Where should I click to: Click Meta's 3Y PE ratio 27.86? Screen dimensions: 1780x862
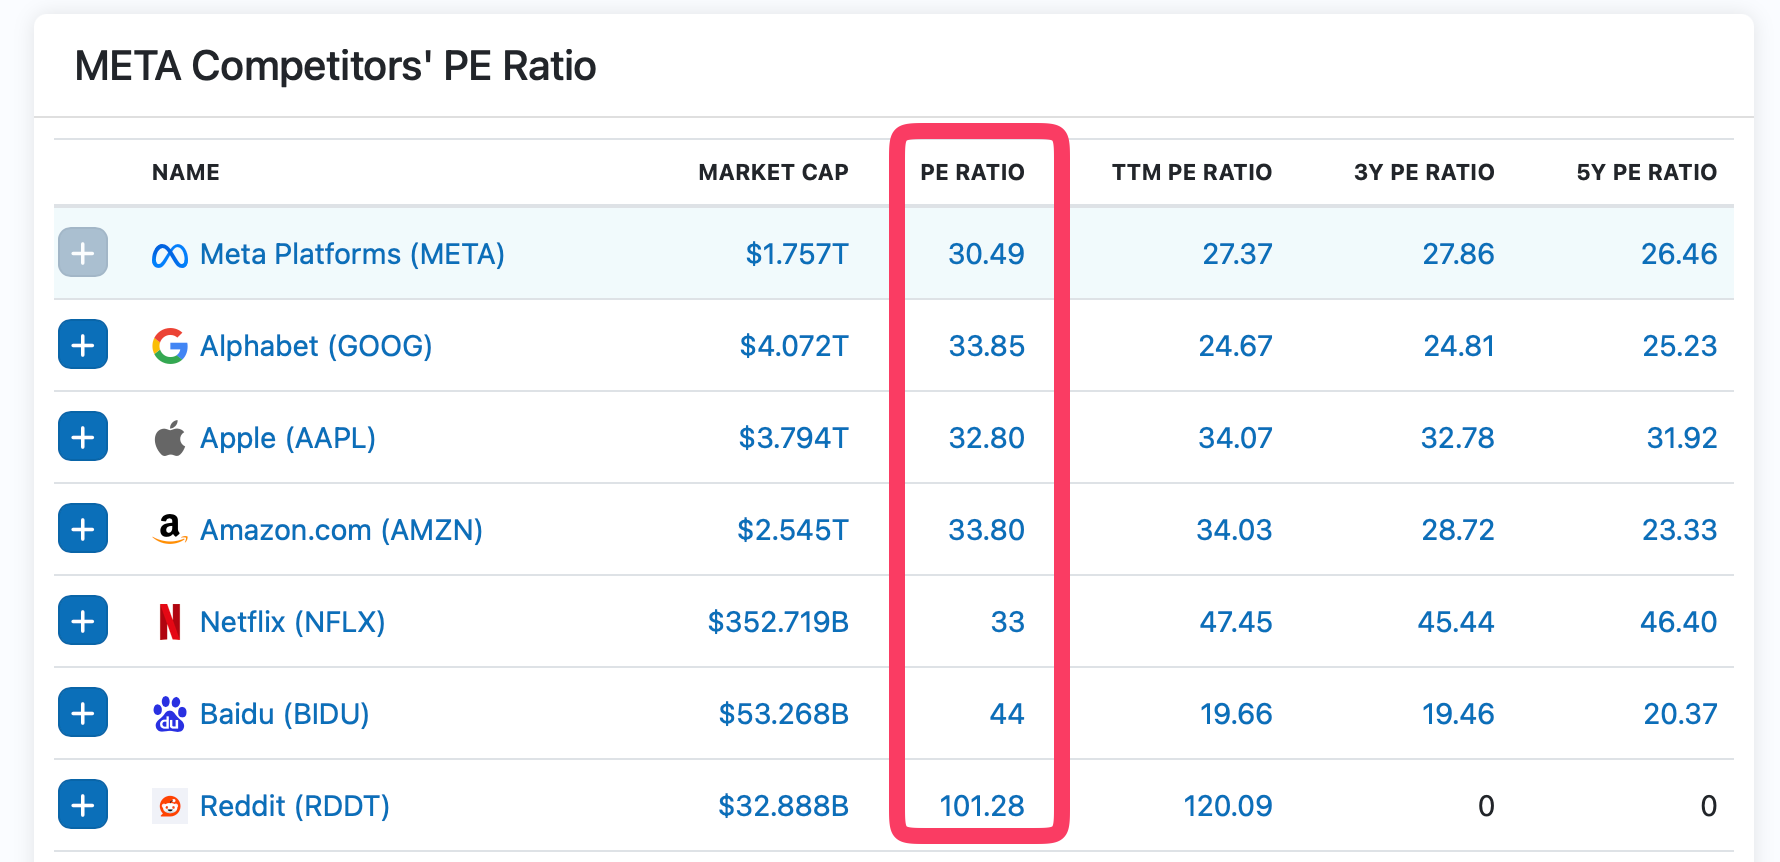point(1458,254)
